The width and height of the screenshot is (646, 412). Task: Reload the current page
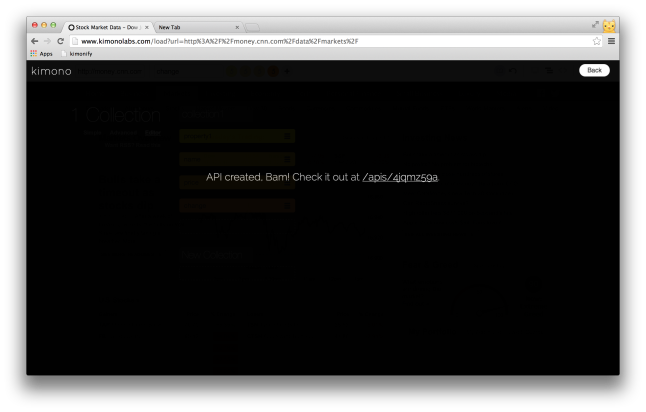(x=60, y=41)
